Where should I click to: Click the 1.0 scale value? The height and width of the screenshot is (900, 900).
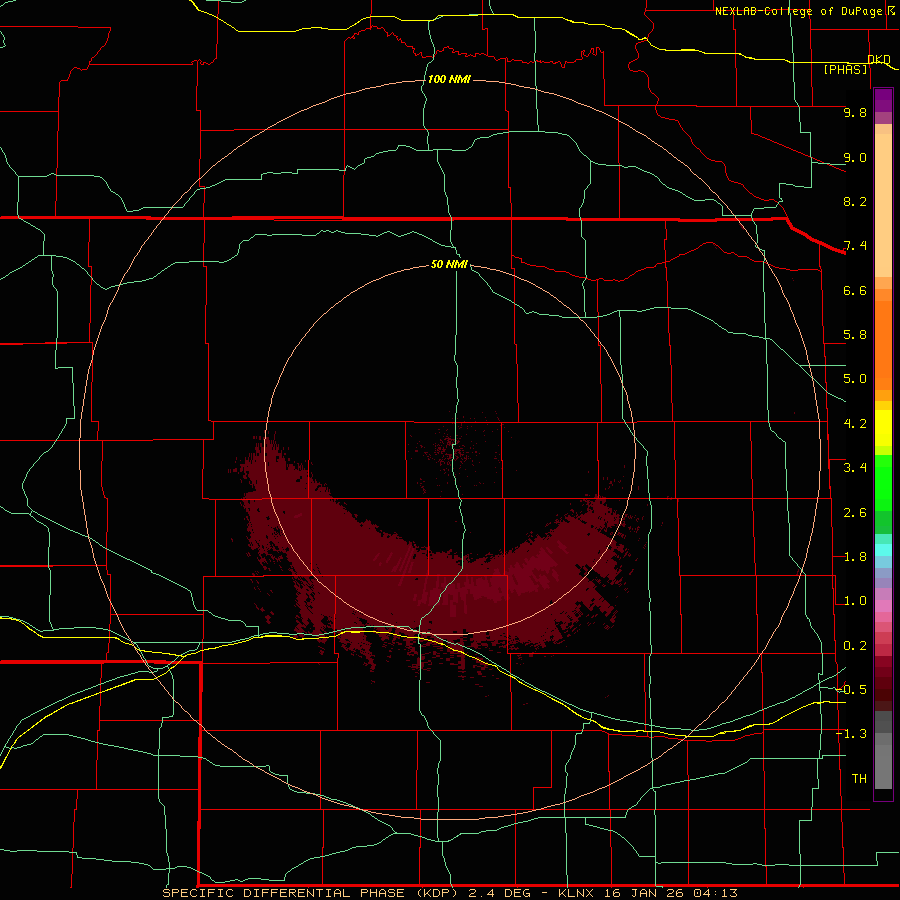tap(855, 601)
